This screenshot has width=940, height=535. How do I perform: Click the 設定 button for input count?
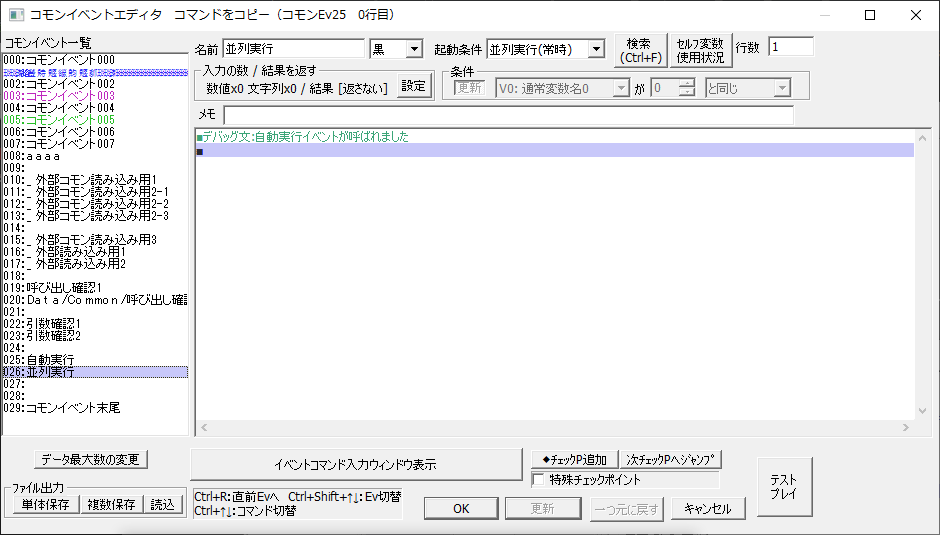coord(413,86)
